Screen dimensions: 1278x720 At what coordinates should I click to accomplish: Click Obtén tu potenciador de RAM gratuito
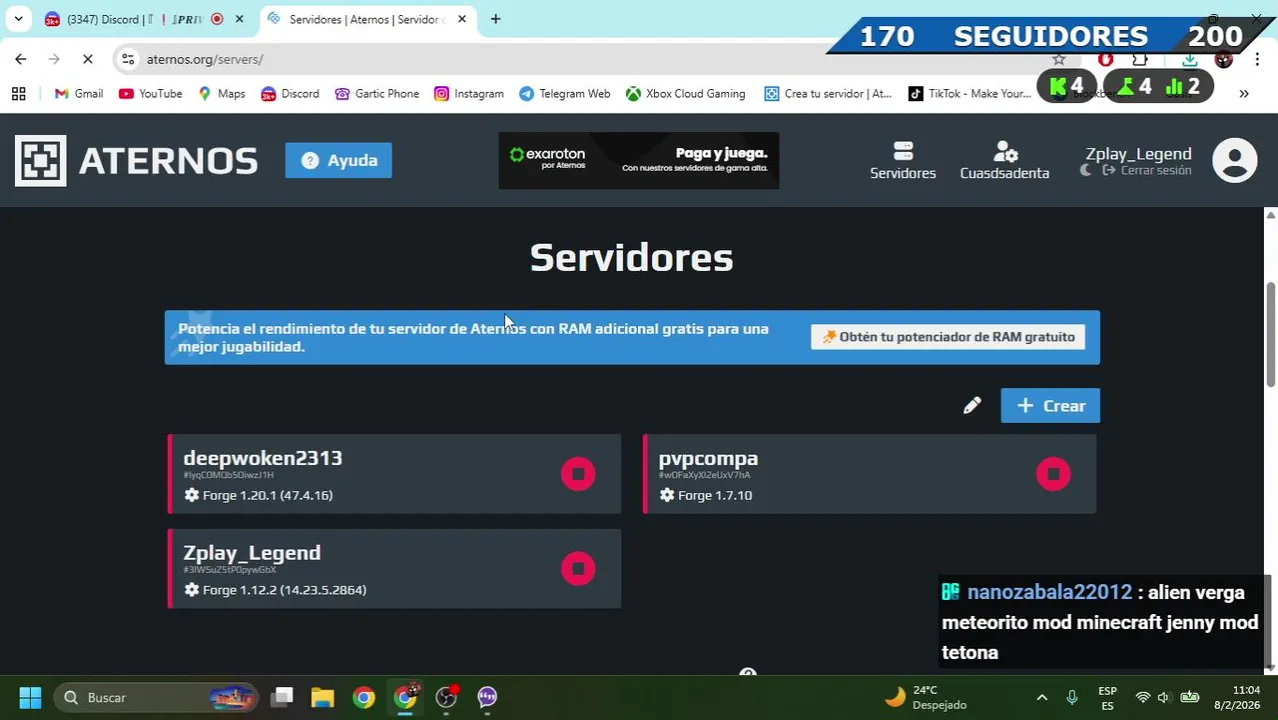click(948, 337)
